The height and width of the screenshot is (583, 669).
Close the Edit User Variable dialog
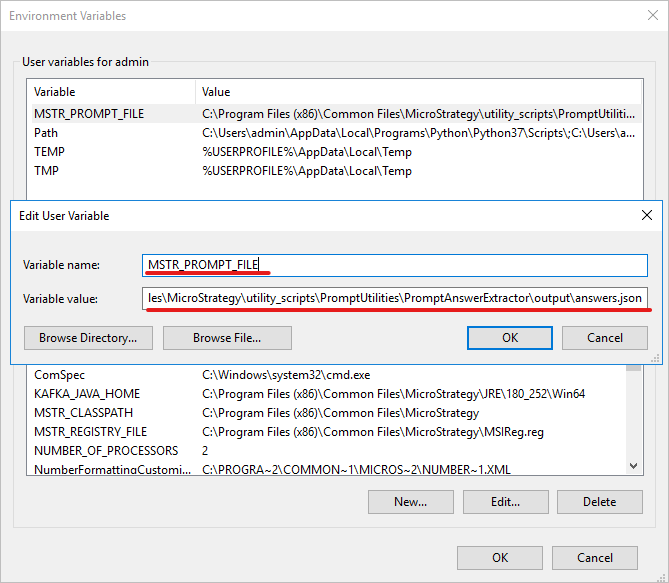[647, 215]
